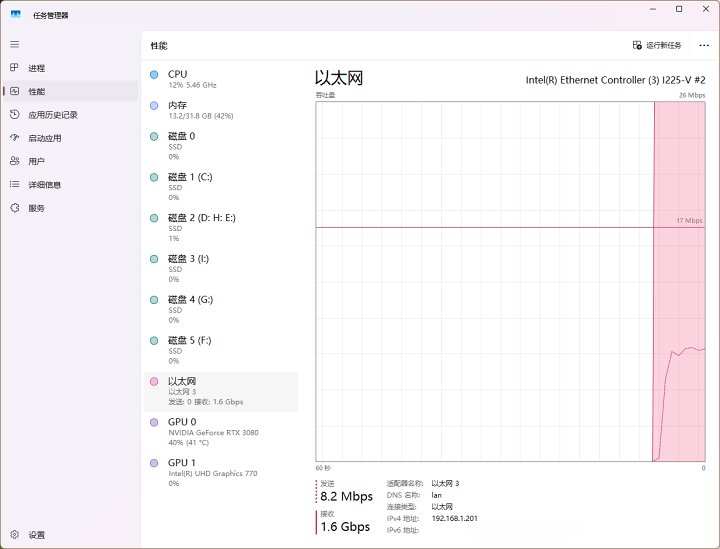The height and width of the screenshot is (549, 720).
Task: Select GPU 1 Intel UHD Graphics entry
Action: [x=221, y=472]
